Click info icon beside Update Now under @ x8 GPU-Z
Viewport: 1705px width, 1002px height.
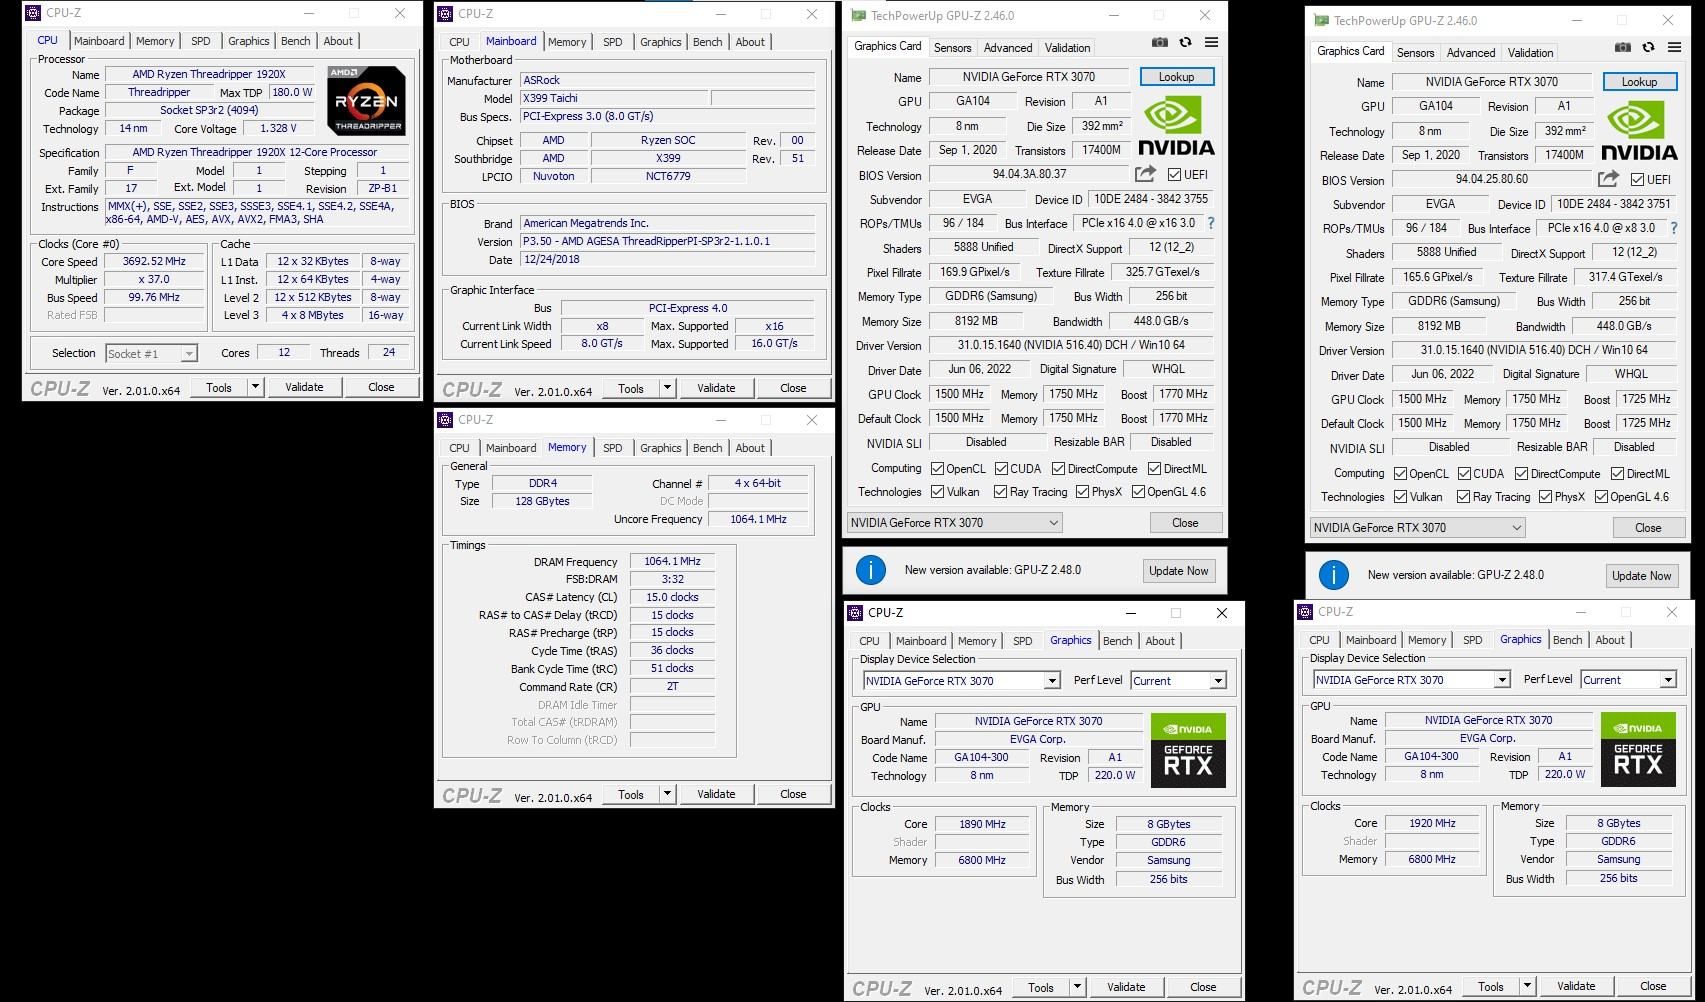[1334, 575]
